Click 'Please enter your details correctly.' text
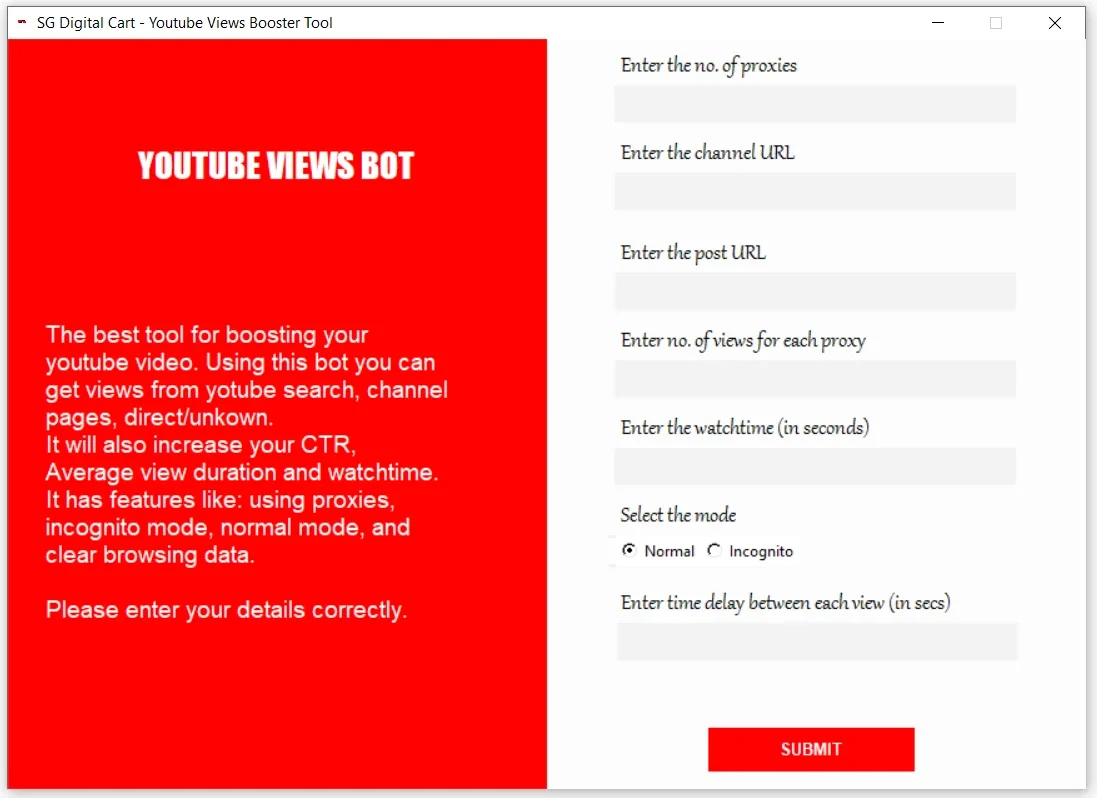The height and width of the screenshot is (798, 1097). coord(226,610)
